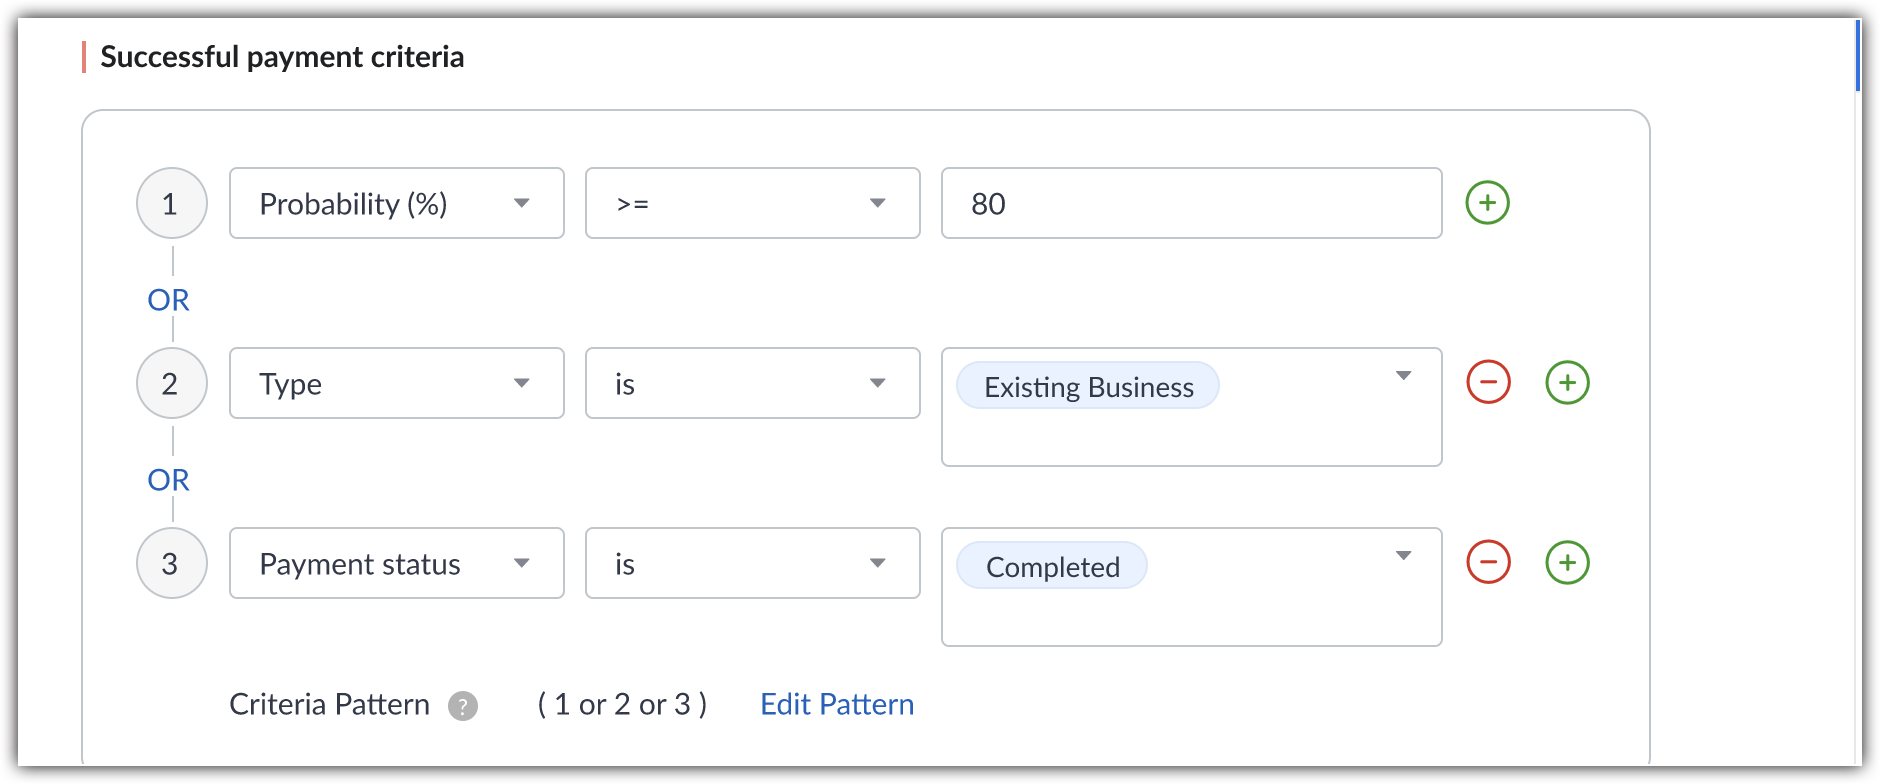Click the Existing Business tag
Screen dimensions: 1880x784
(x=1088, y=386)
